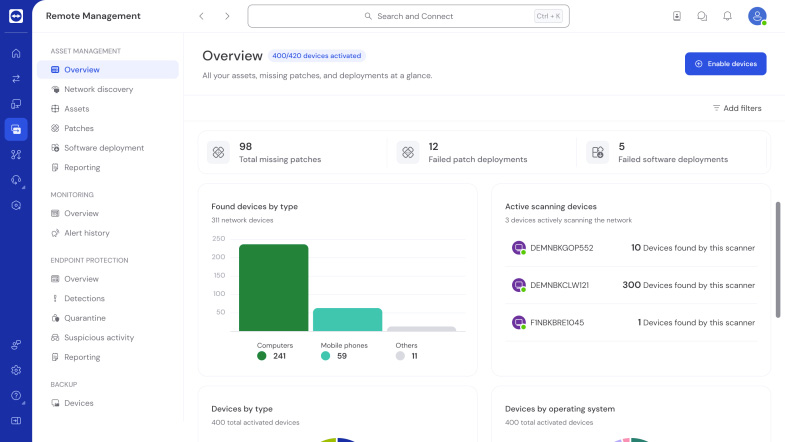Go to Quarantine under Endpoint Protection

(x=85, y=318)
